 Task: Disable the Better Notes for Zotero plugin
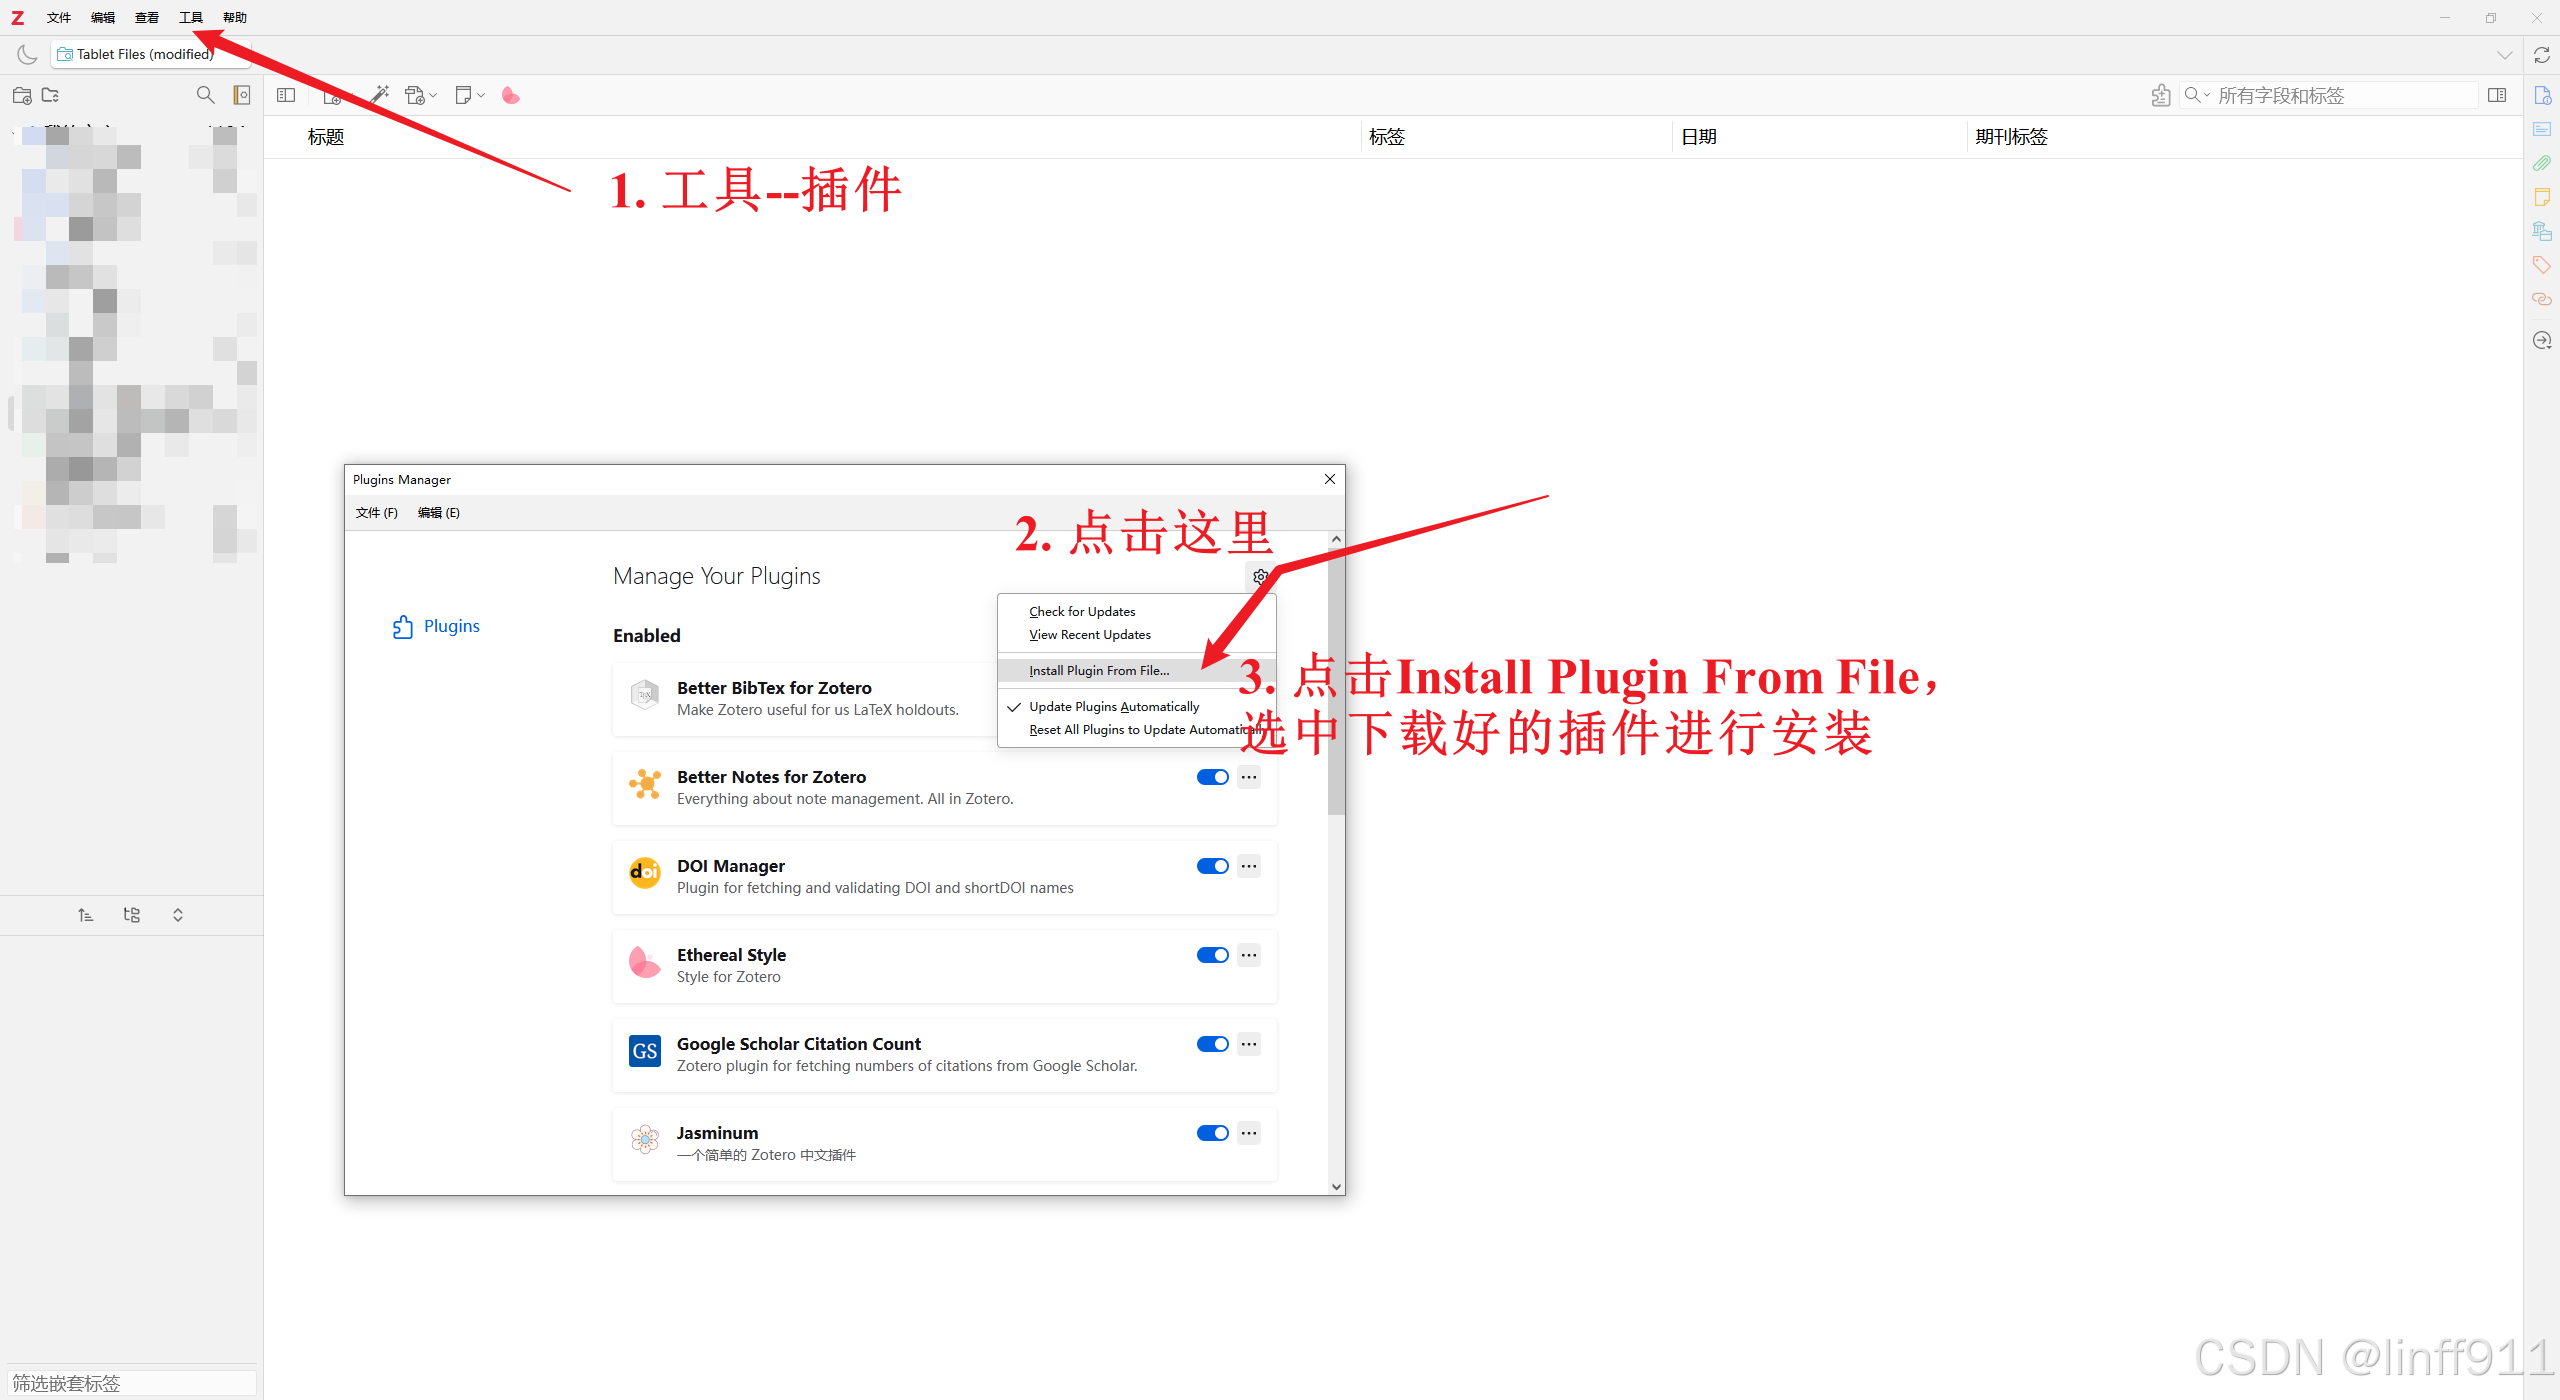[1212, 777]
